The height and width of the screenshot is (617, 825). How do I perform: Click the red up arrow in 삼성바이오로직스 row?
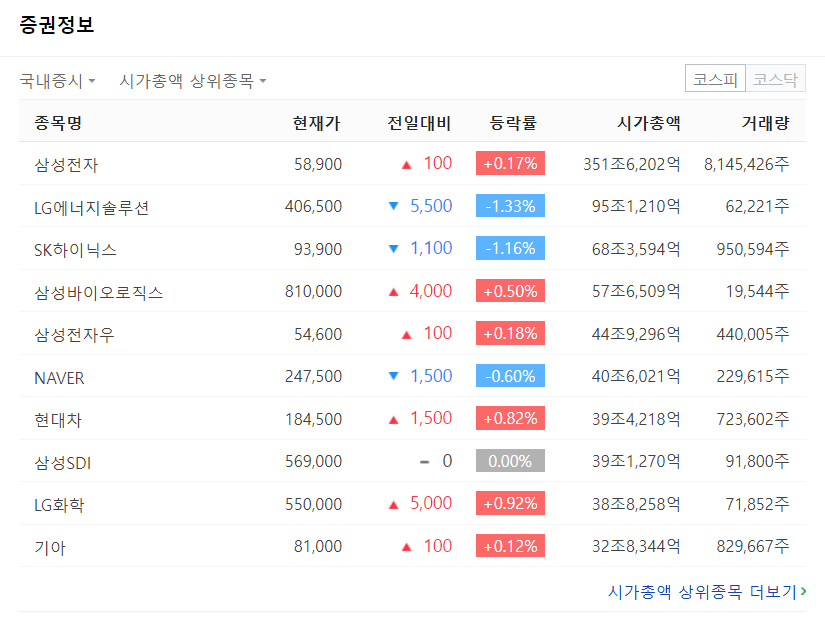(393, 292)
